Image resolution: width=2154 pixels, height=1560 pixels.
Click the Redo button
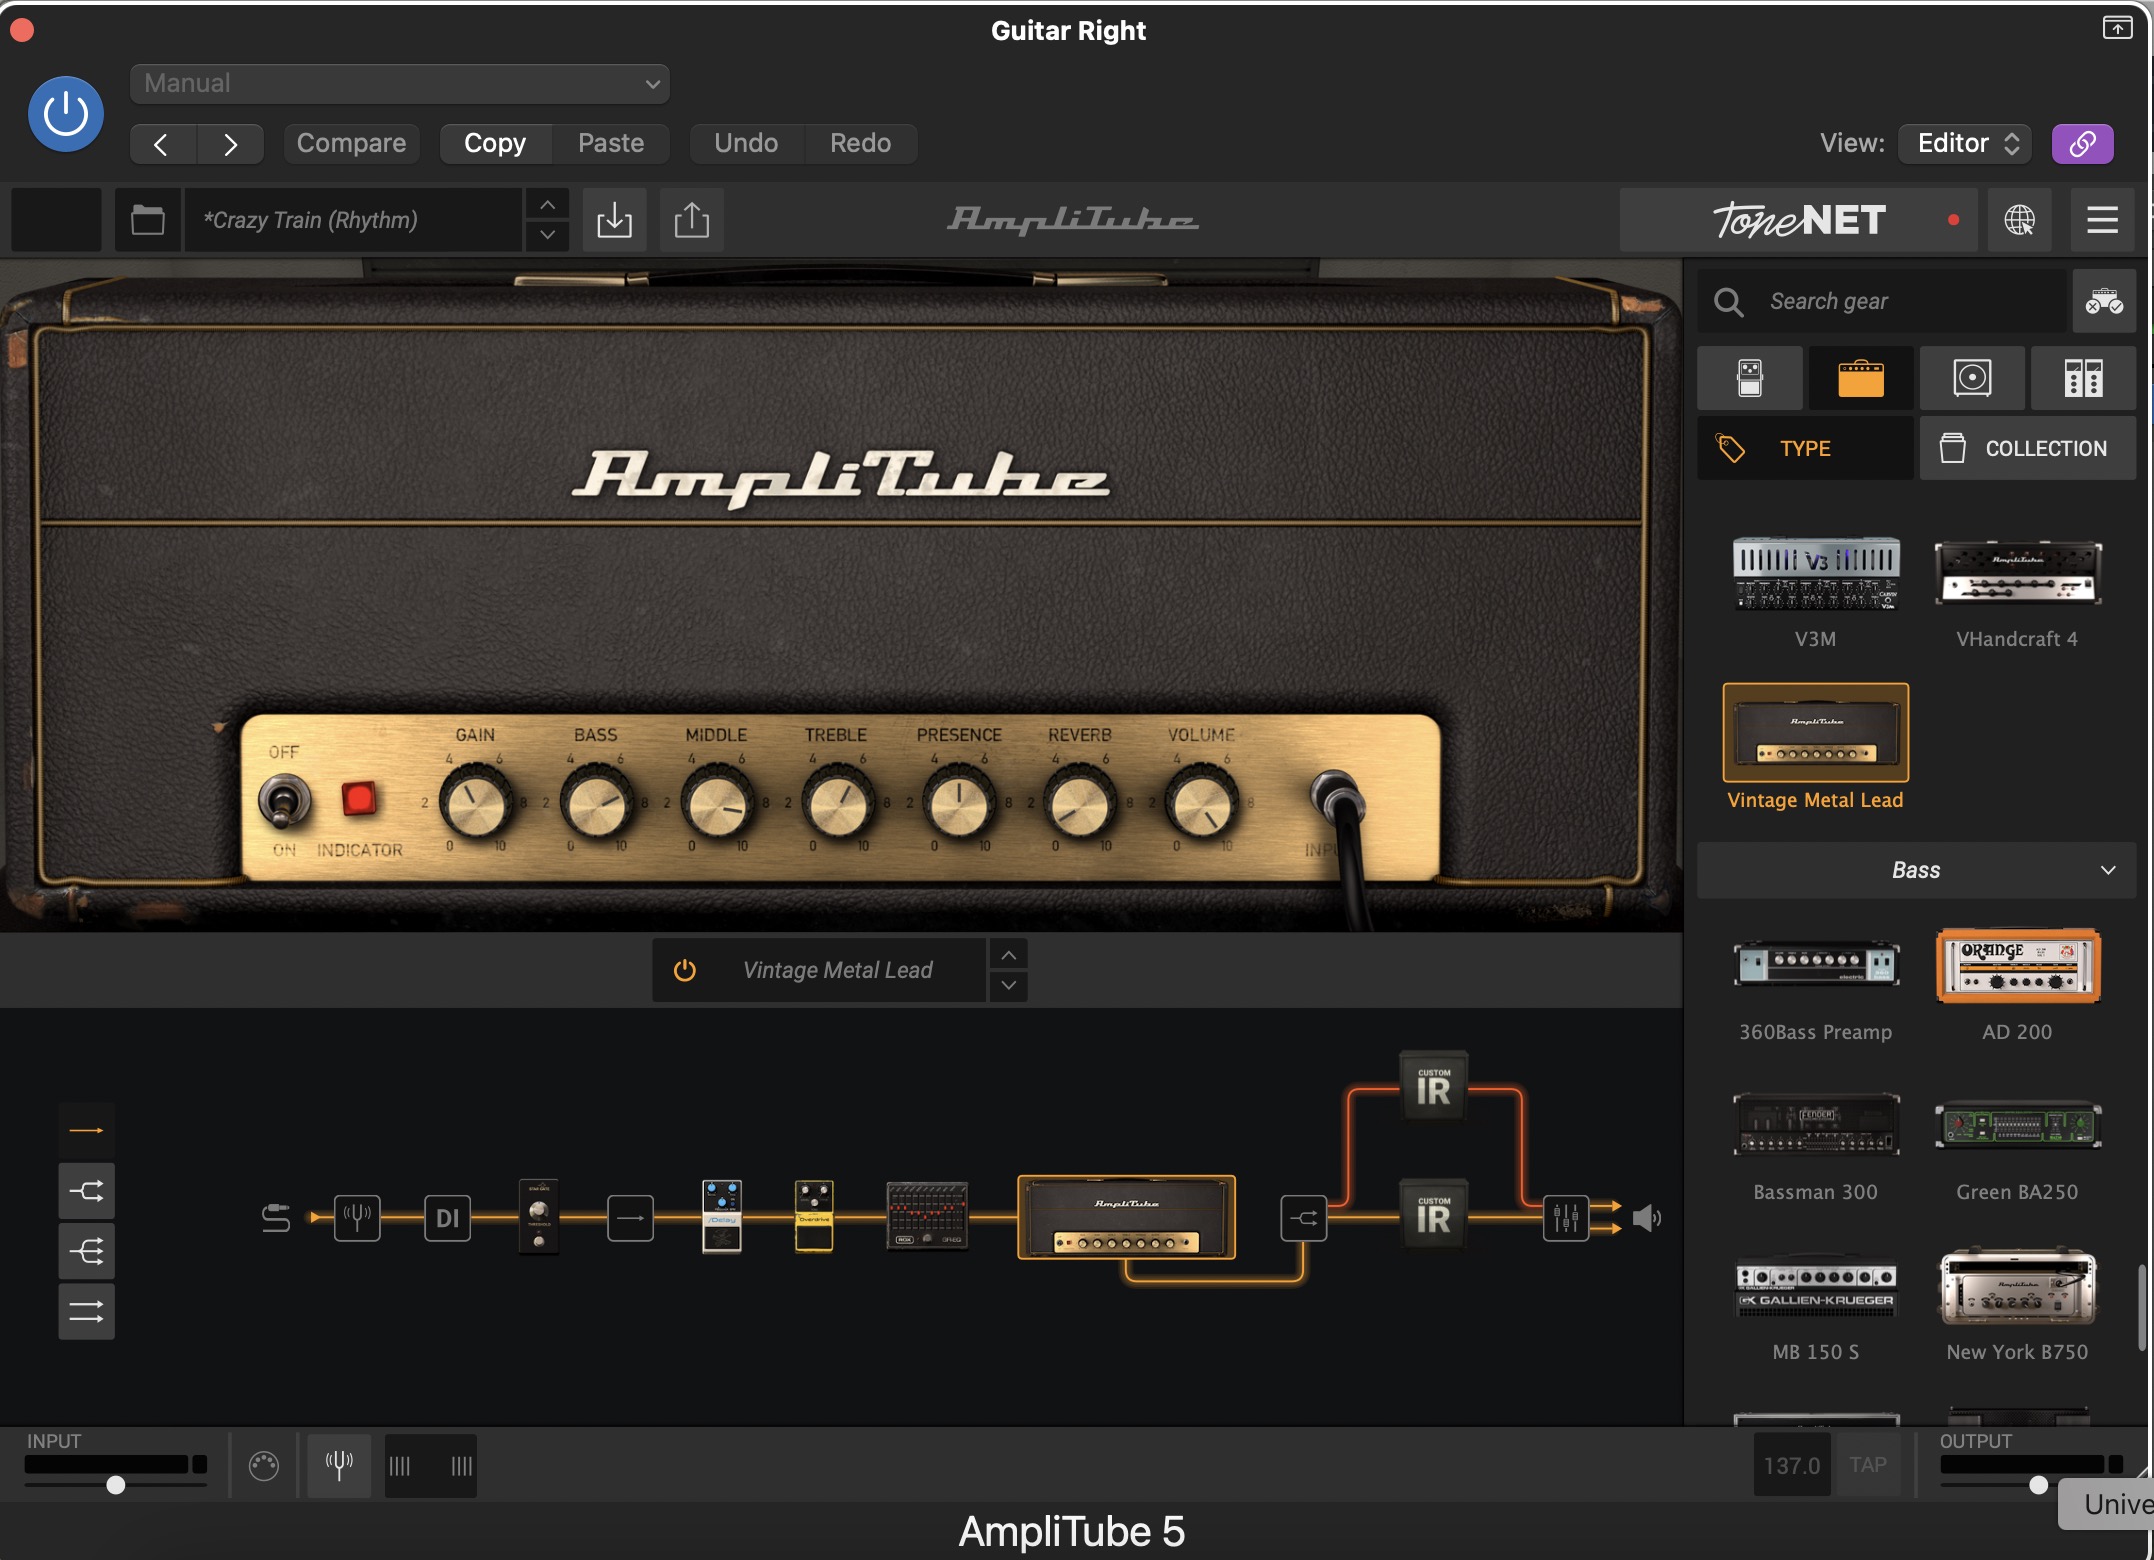860,143
